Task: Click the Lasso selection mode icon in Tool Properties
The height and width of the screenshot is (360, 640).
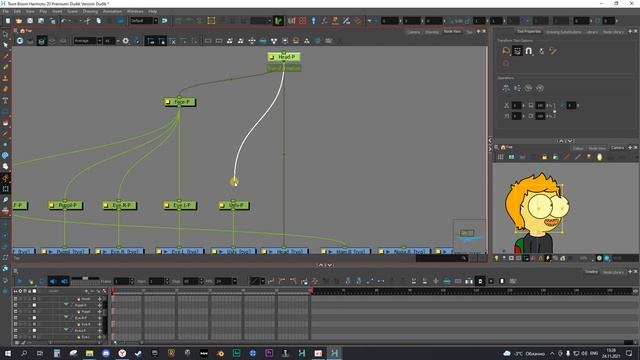Action: (506, 51)
